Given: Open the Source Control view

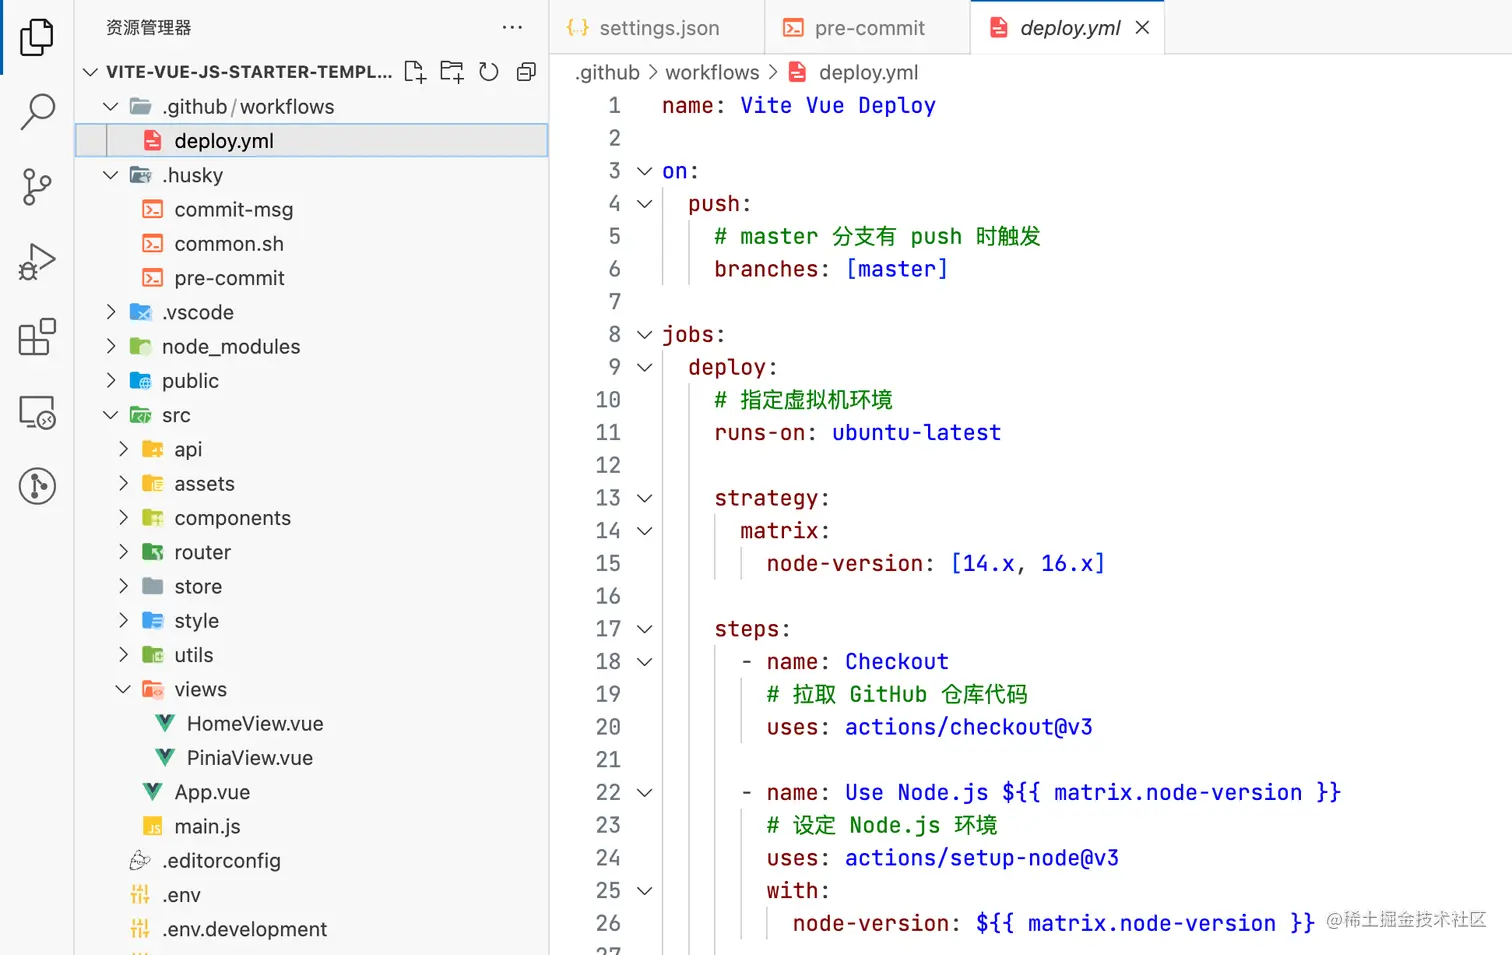Looking at the screenshot, I should click(37, 187).
